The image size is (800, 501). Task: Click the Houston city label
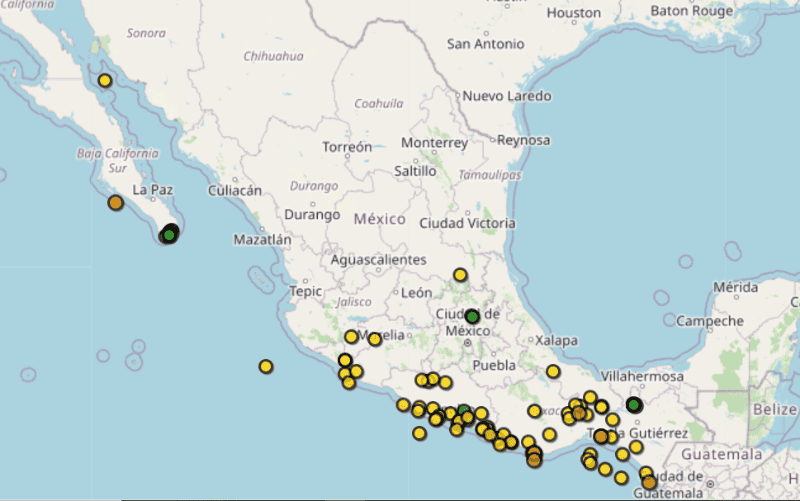pos(574,13)
